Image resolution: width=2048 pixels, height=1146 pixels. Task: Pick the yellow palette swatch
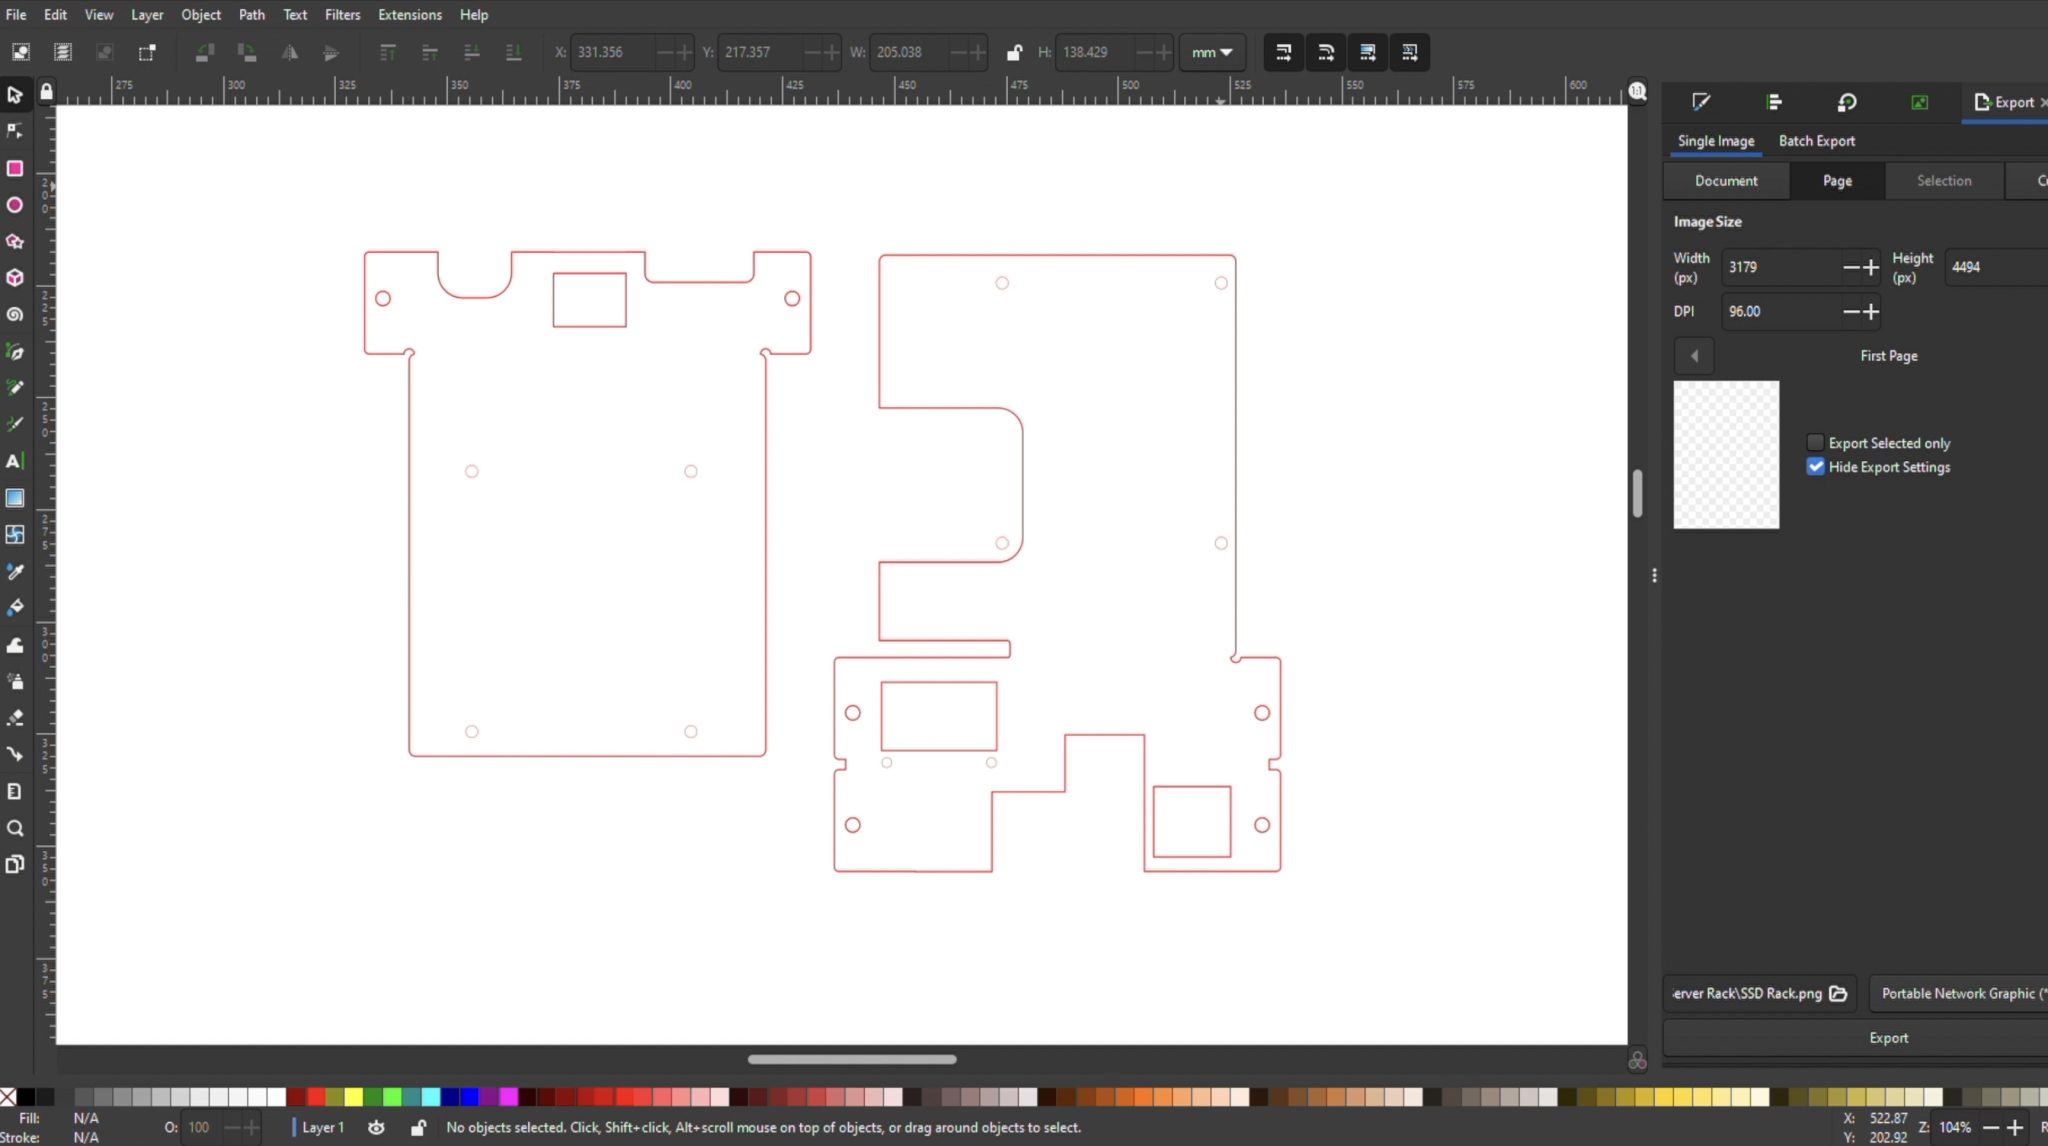click(353, 1097)
